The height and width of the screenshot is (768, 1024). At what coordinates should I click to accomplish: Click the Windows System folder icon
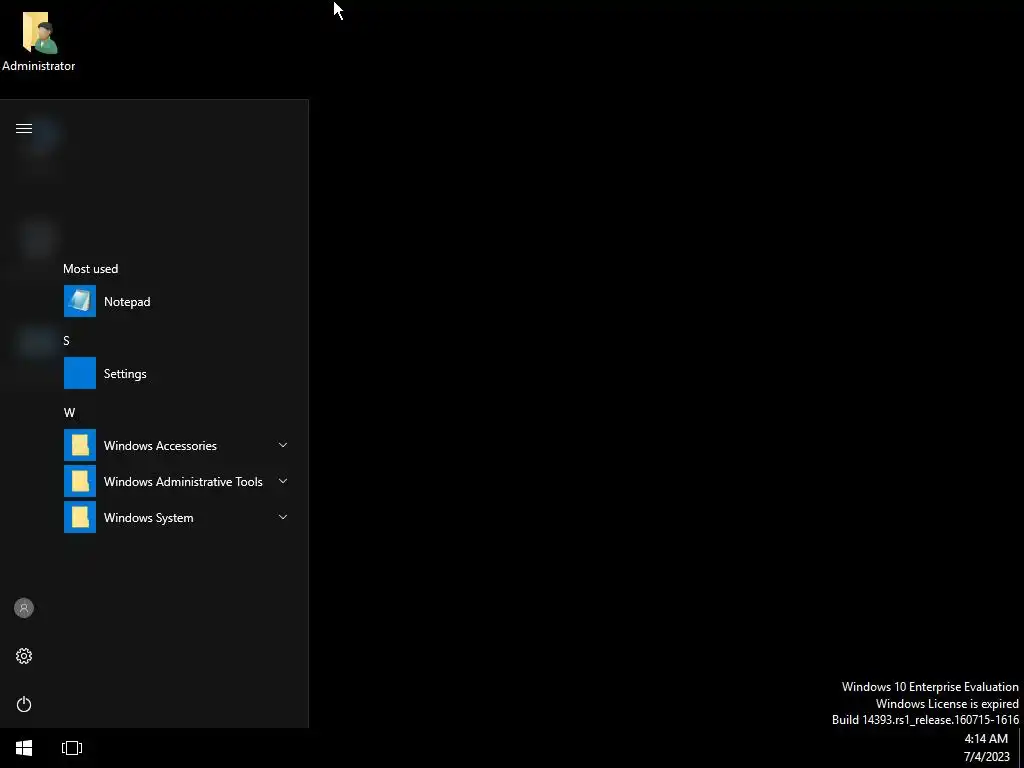point(80,517)
